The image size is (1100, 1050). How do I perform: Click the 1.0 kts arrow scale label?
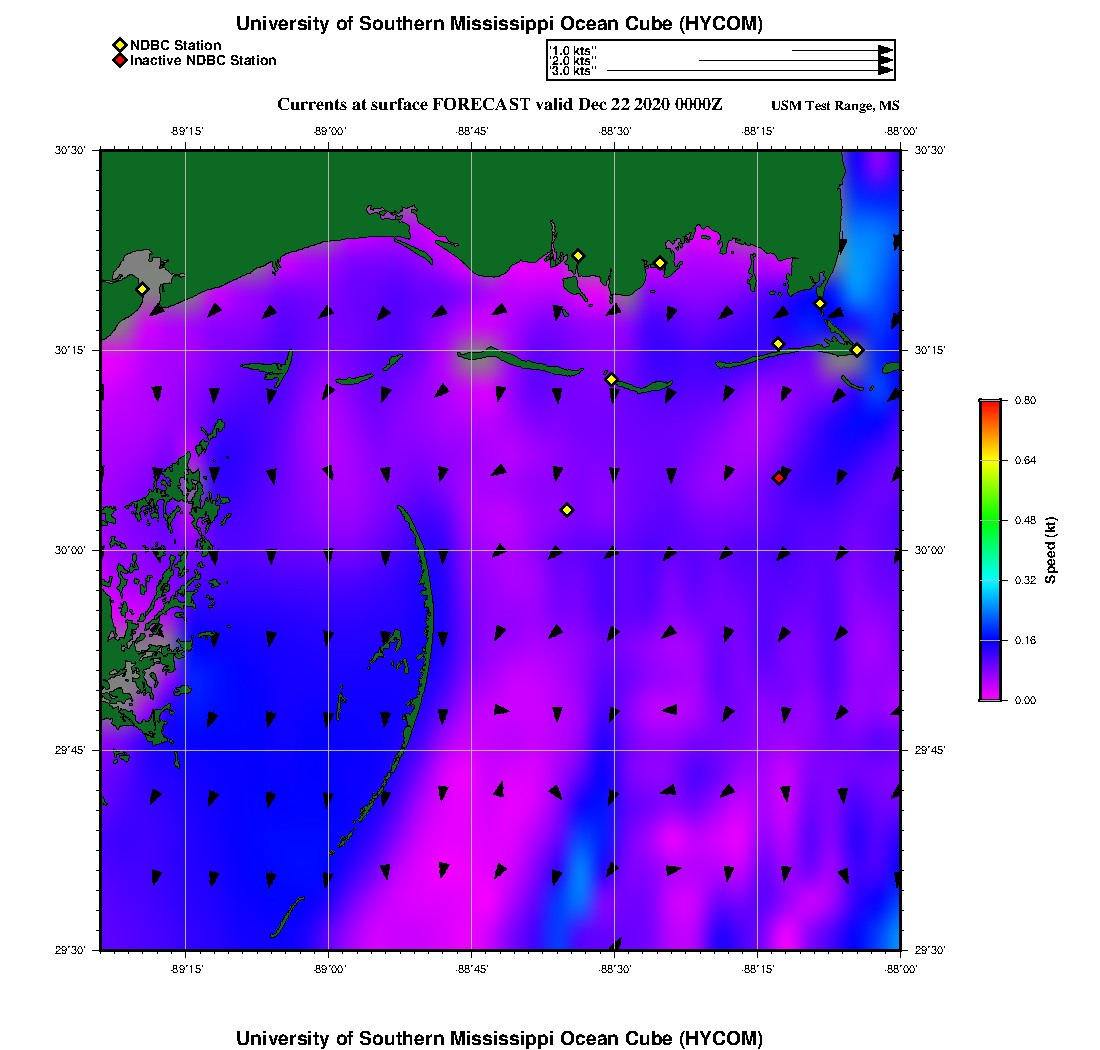(x=573, y=51)
